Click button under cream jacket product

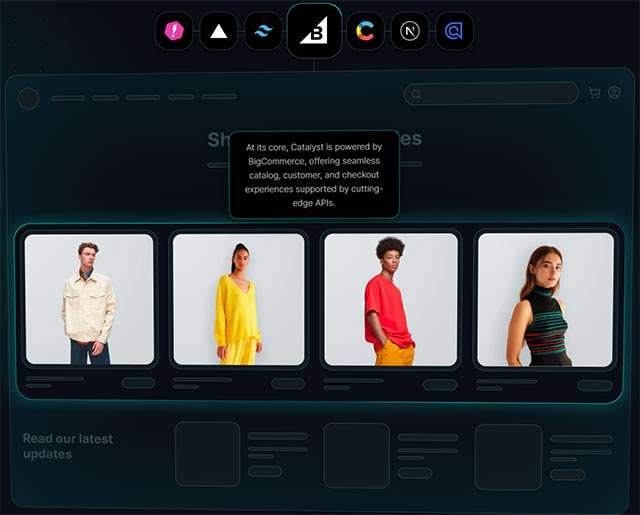tap(138, 383)
